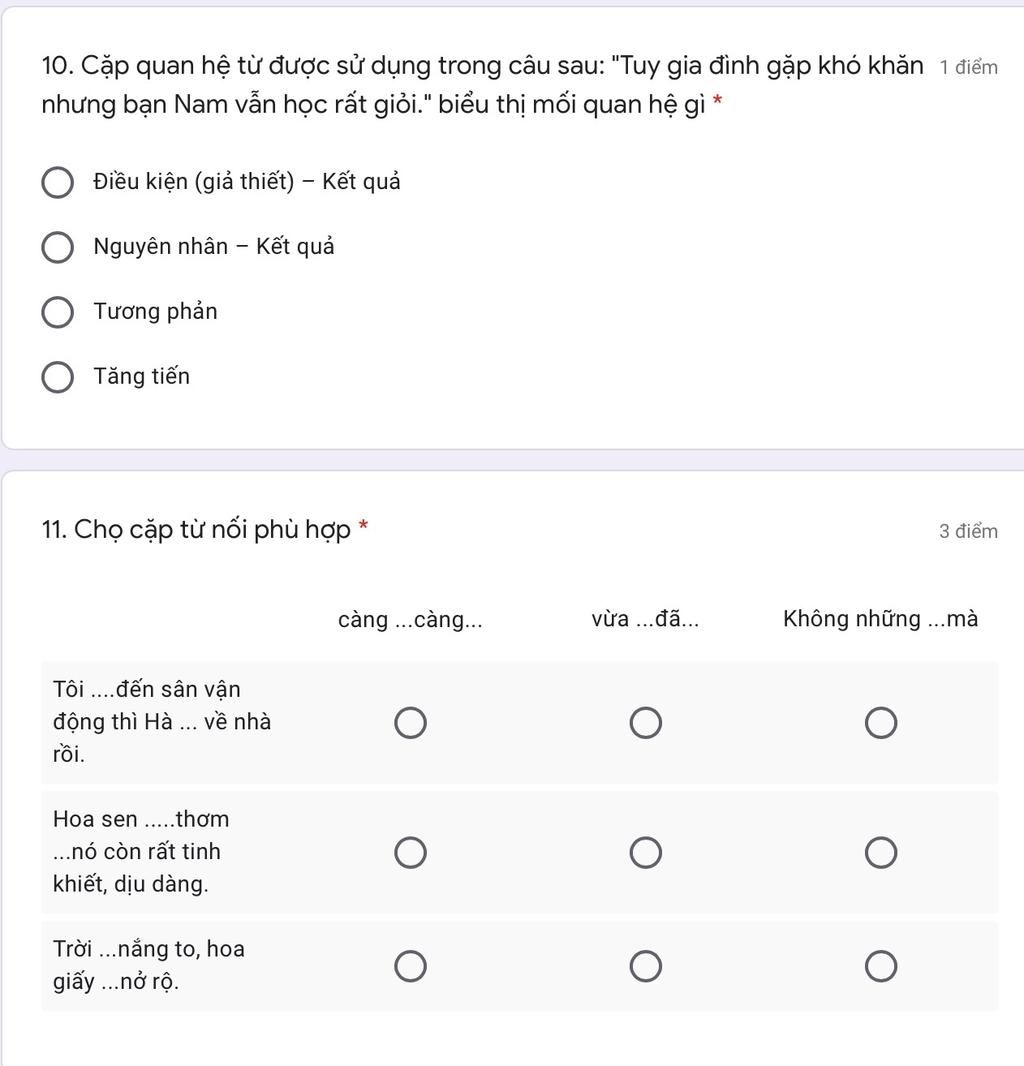Select 'càng ...càng...' for 'Tôi ....đến sân vận động' row
The width and height of the screenshot is (1024, 1066).
click(x=411, y=722)
